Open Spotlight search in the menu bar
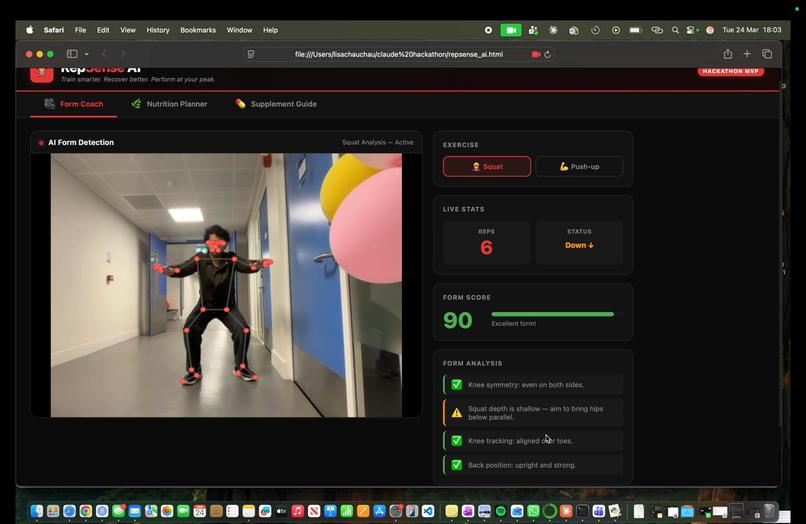 (675, 30)
